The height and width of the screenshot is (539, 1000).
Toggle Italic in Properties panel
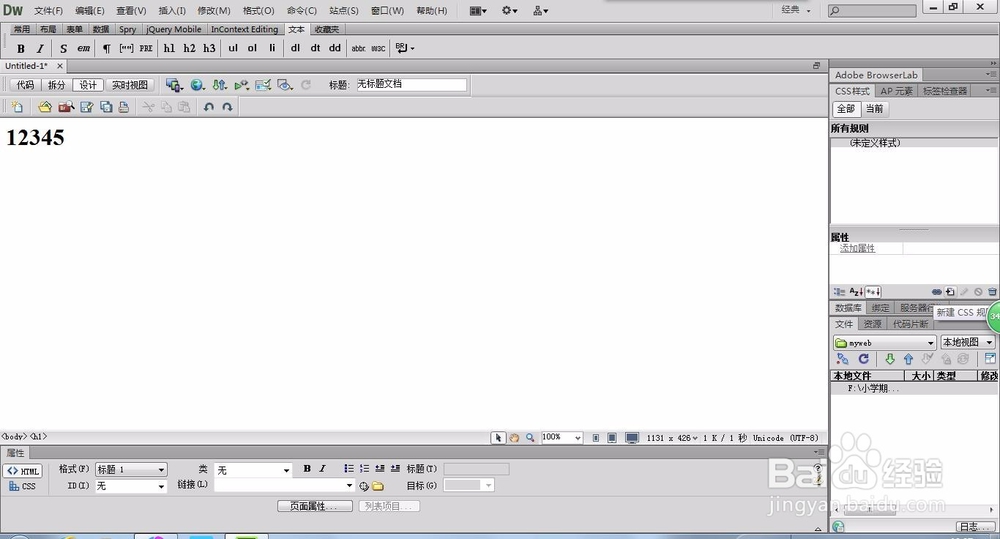click(x=323, y=469)
